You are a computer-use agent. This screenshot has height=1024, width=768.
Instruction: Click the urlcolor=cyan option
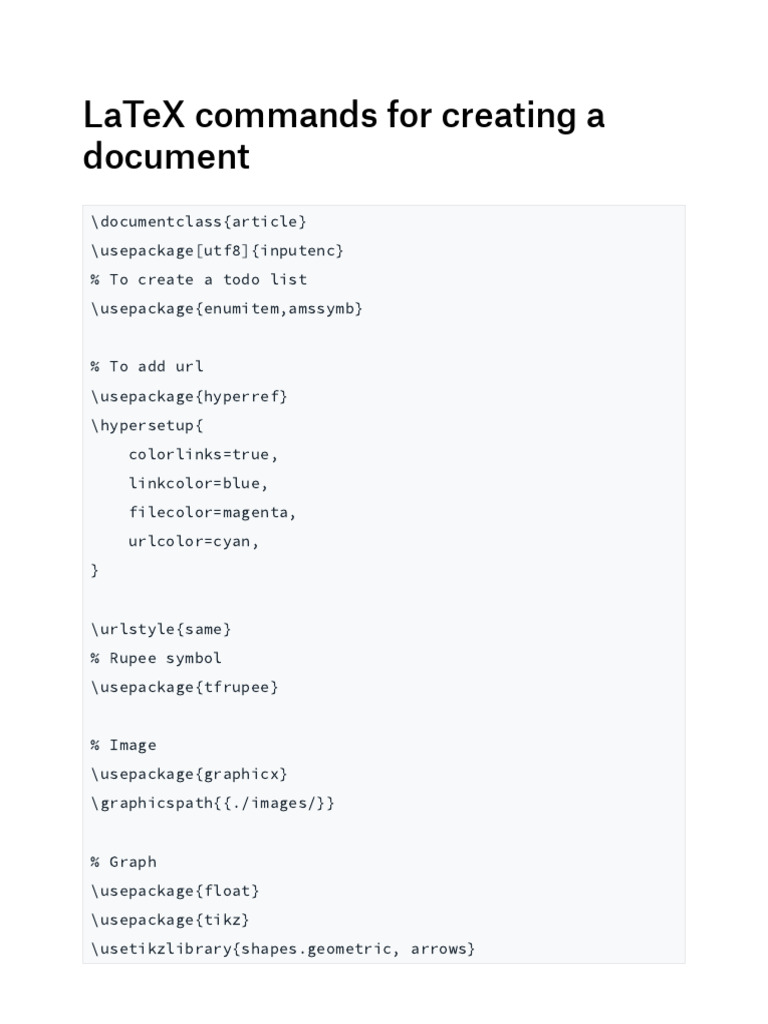(193, 541)
